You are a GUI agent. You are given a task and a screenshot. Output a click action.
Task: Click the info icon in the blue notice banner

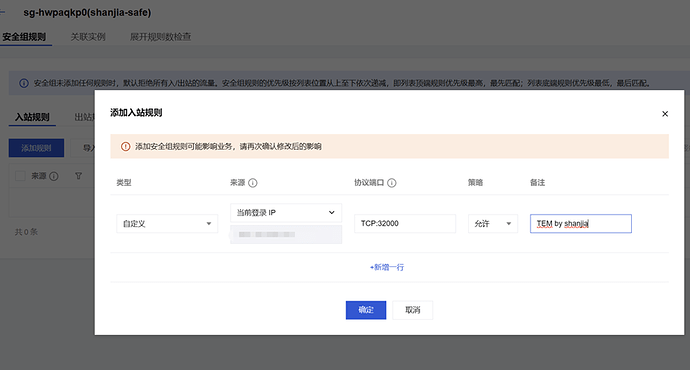pyautogui.click(x=24, y=83)
